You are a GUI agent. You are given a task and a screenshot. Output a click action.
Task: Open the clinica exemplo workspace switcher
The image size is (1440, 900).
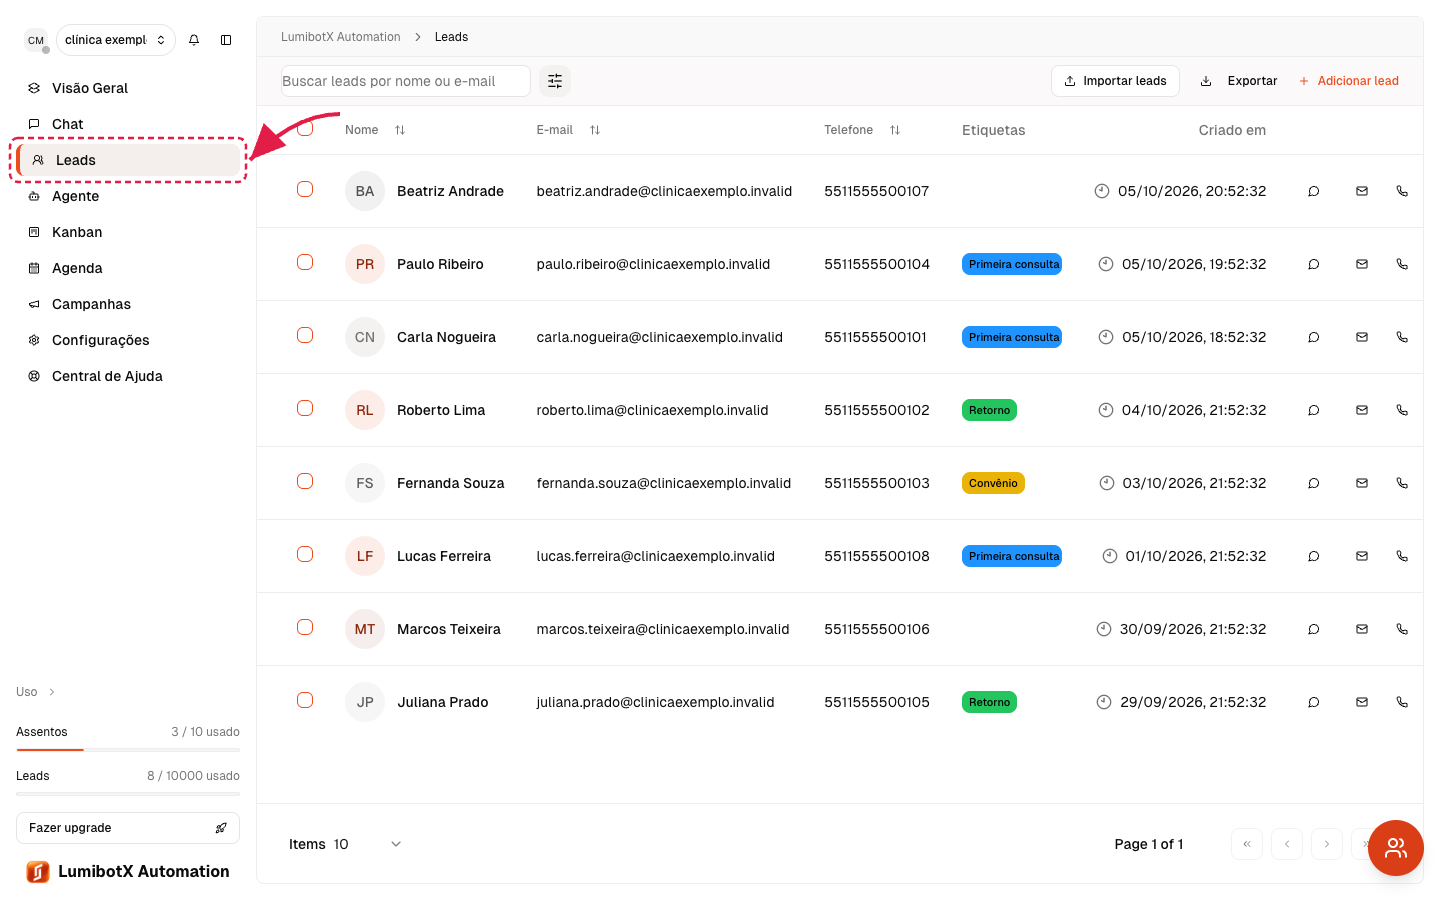[x=116, y=40]
